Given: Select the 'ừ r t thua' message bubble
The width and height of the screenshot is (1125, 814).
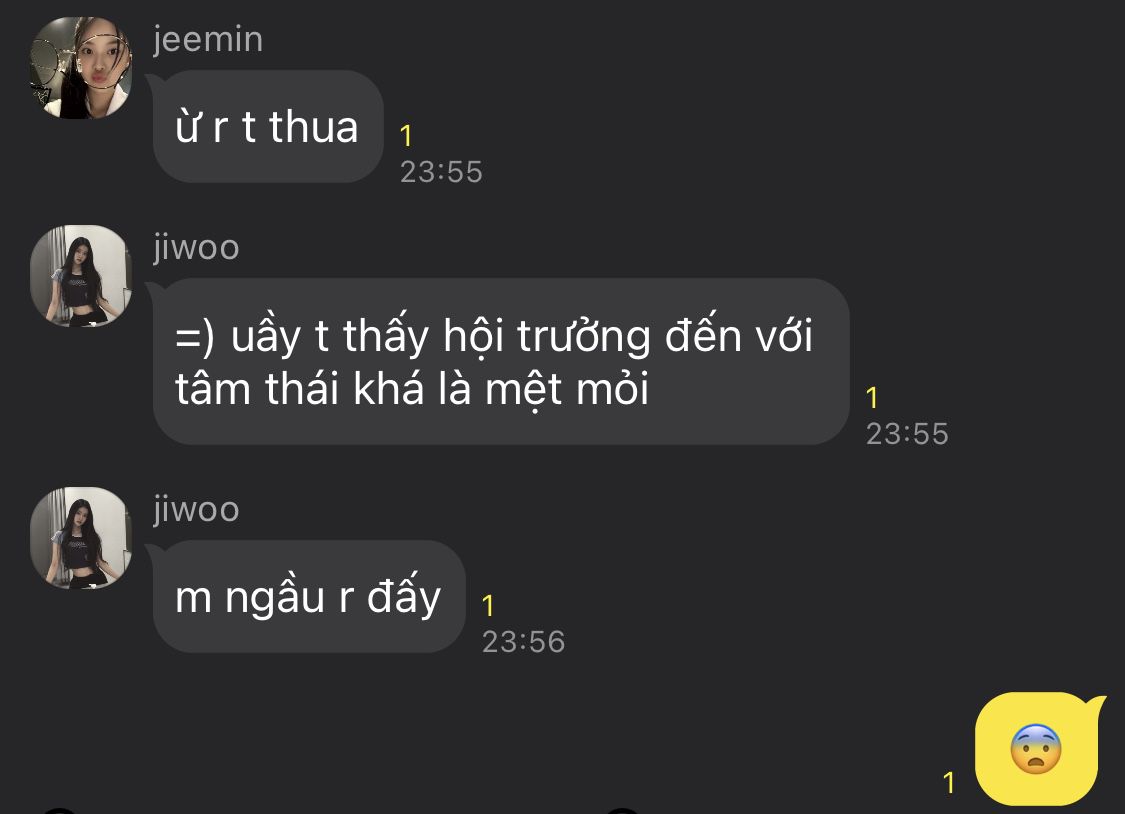Looking at the screenshot, I should [x=268, y=126].
